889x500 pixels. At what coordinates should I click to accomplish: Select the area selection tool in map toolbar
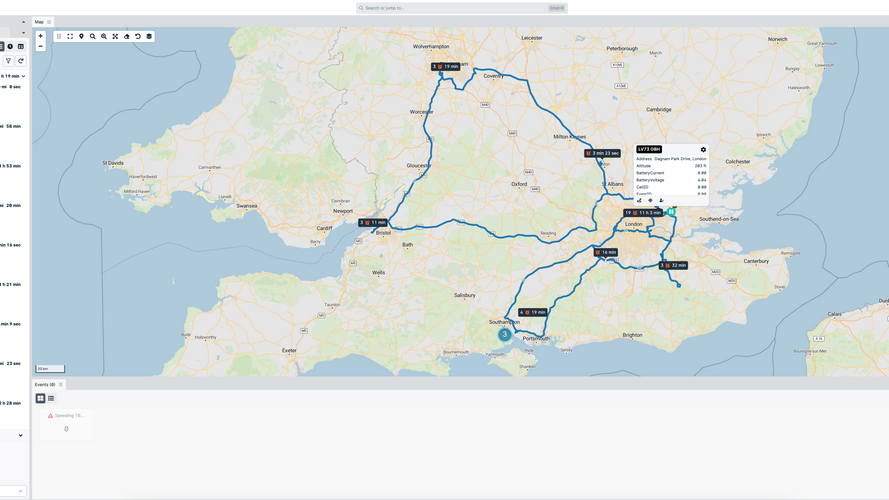[70, 36]
